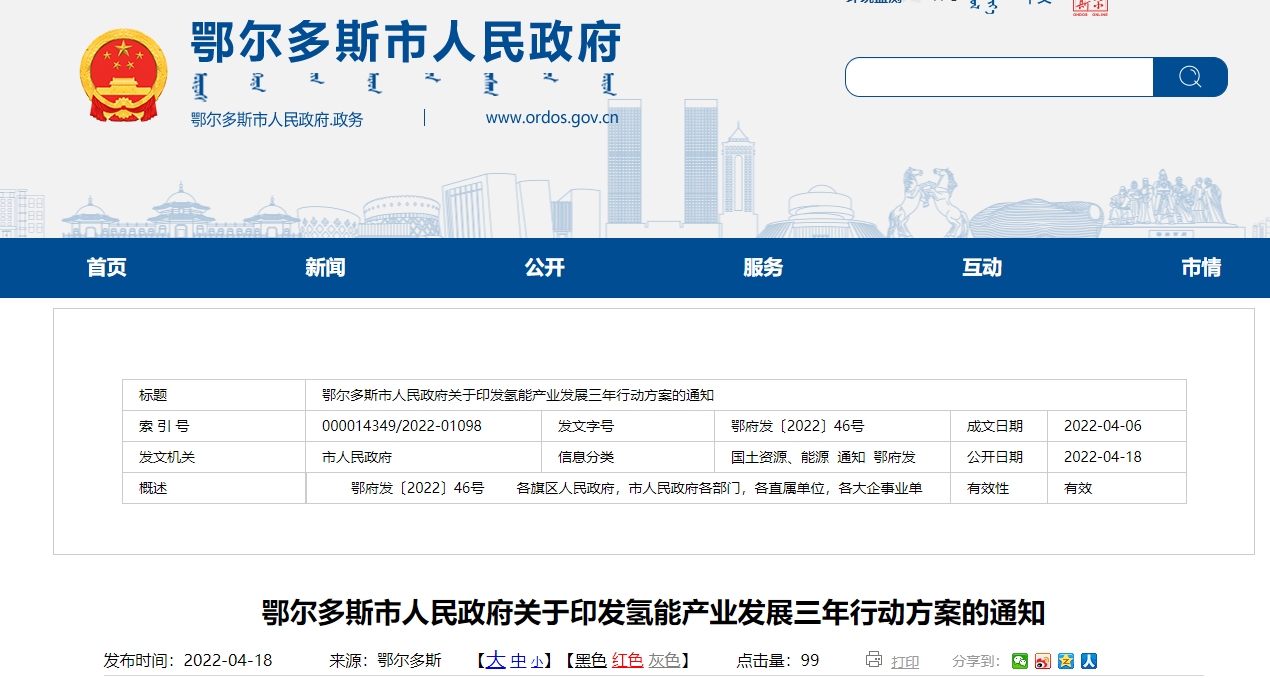
Task: Set font size to small (小)
Action: pyautogui.click(x=537, y=661)
